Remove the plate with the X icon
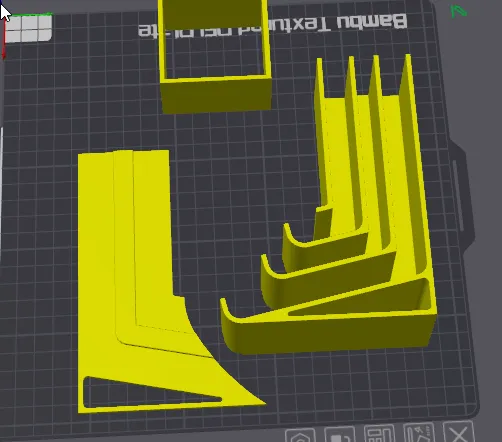Screen dimensions: 502x442 [460, 432]
